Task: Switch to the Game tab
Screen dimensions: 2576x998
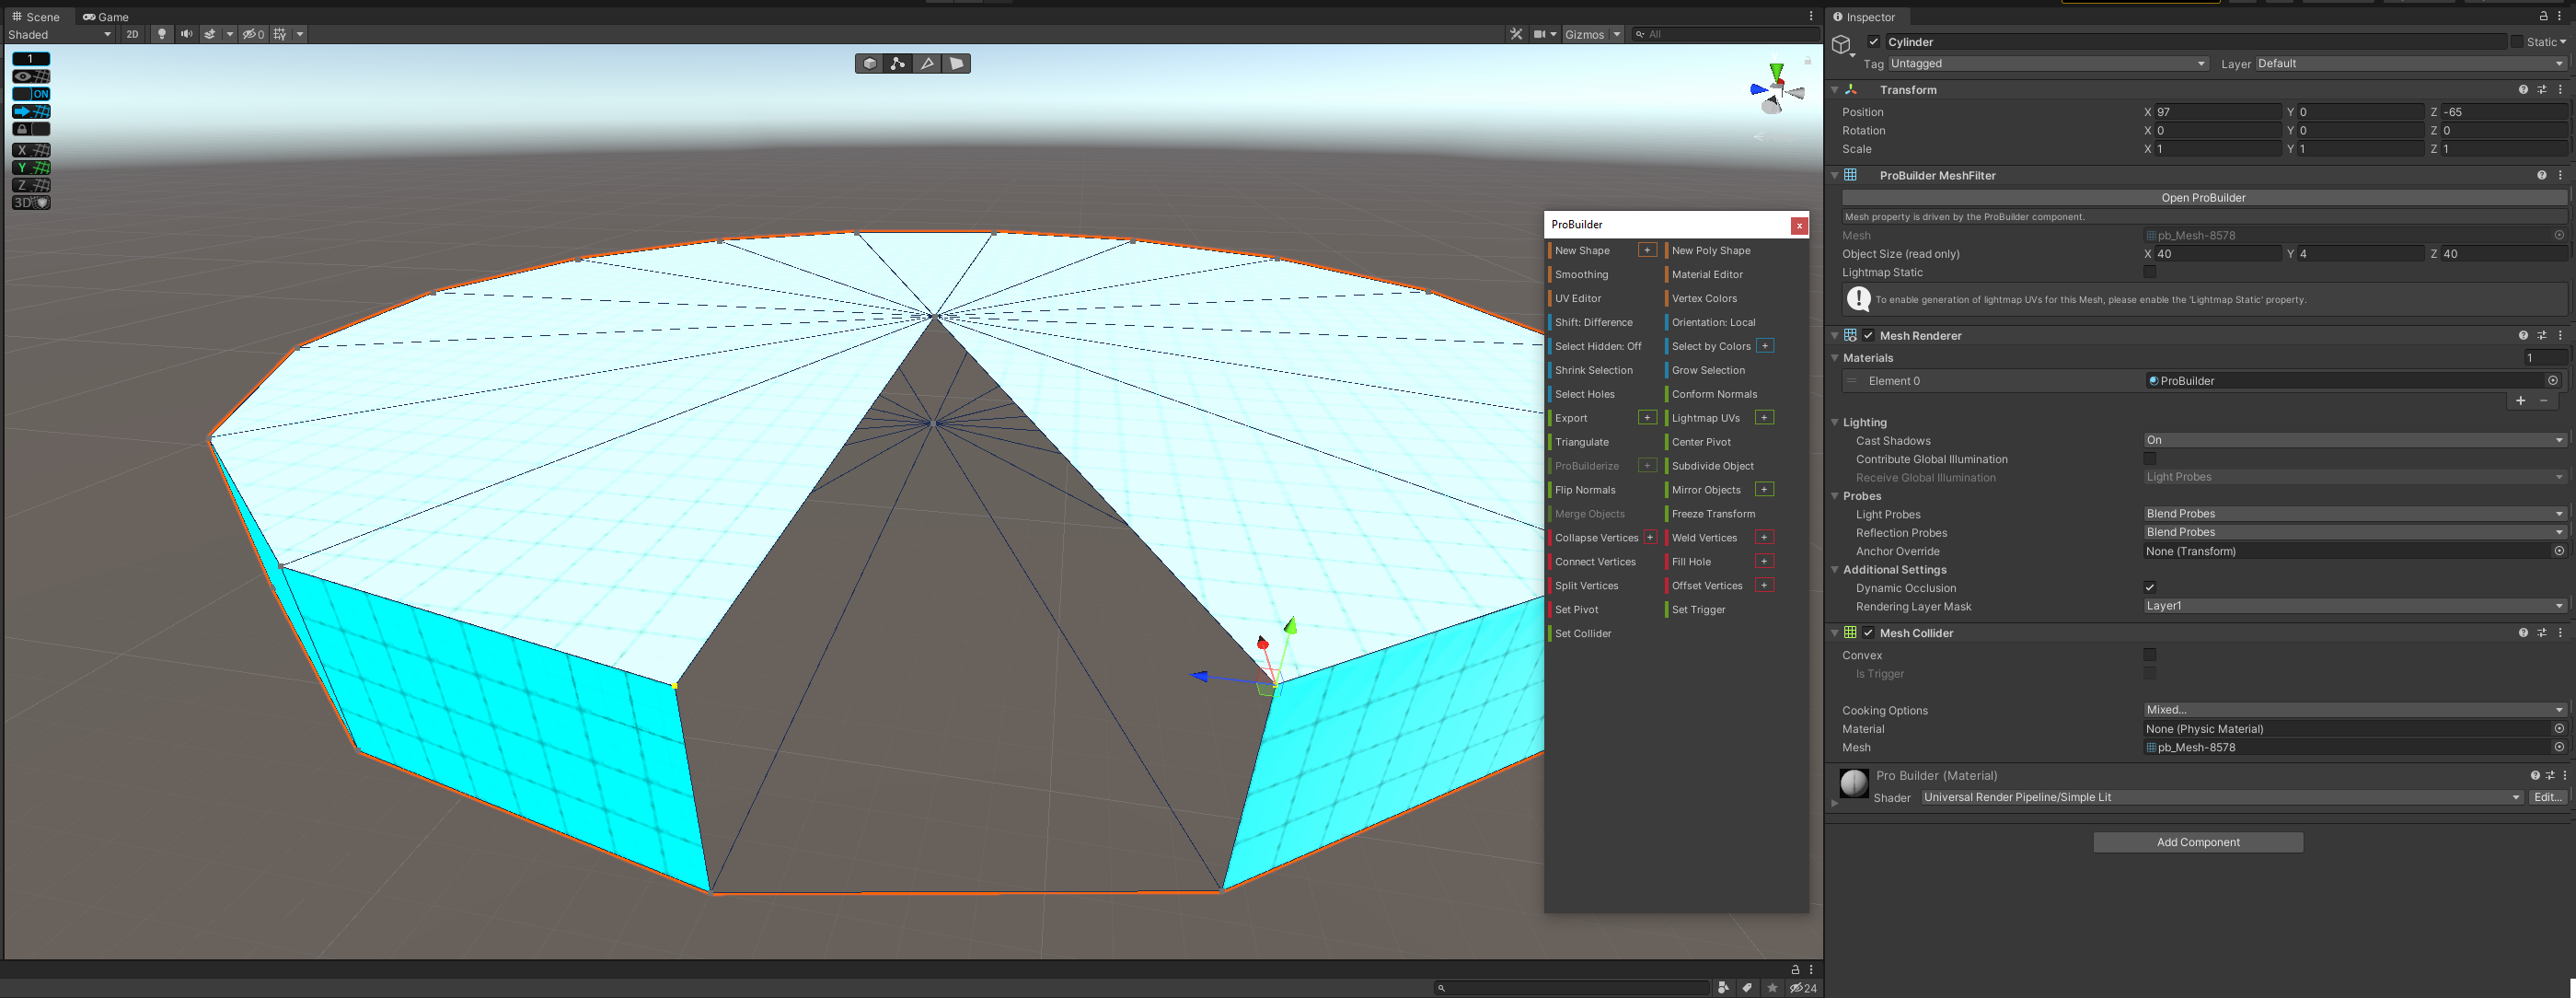Action: point(105,16)
